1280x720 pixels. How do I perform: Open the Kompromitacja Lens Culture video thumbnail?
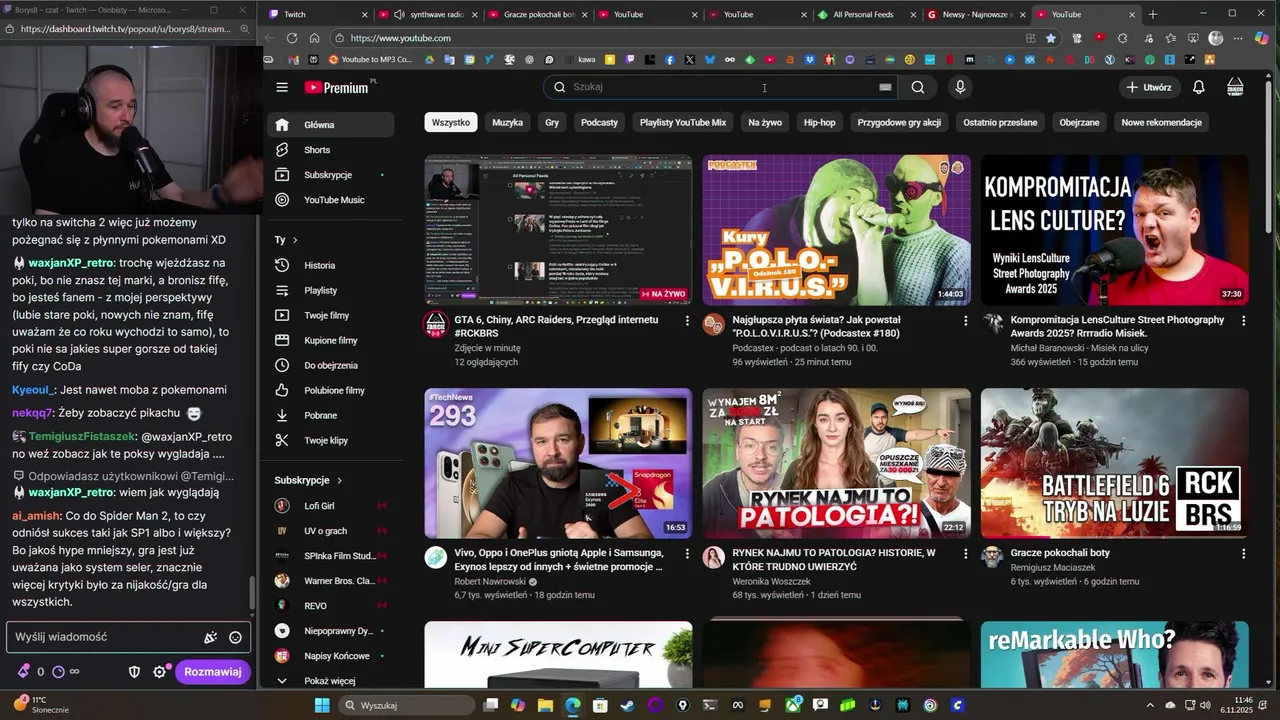(1114, 230)
